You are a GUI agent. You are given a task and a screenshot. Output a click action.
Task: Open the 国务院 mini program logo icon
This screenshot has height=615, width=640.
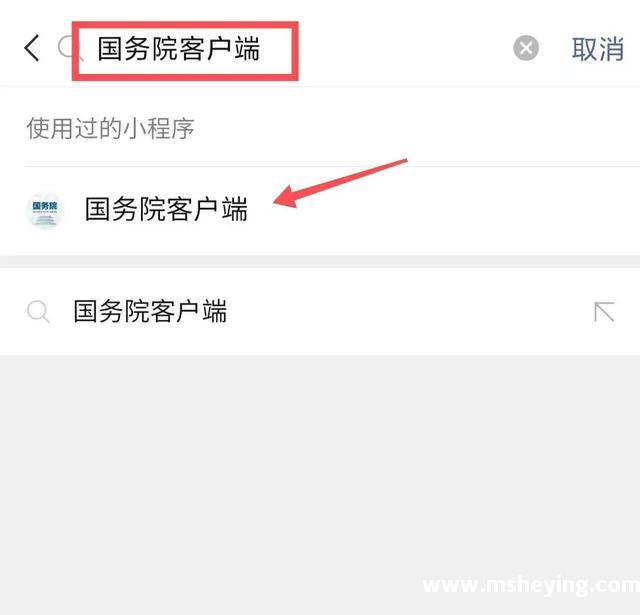(x=45, y=210)
